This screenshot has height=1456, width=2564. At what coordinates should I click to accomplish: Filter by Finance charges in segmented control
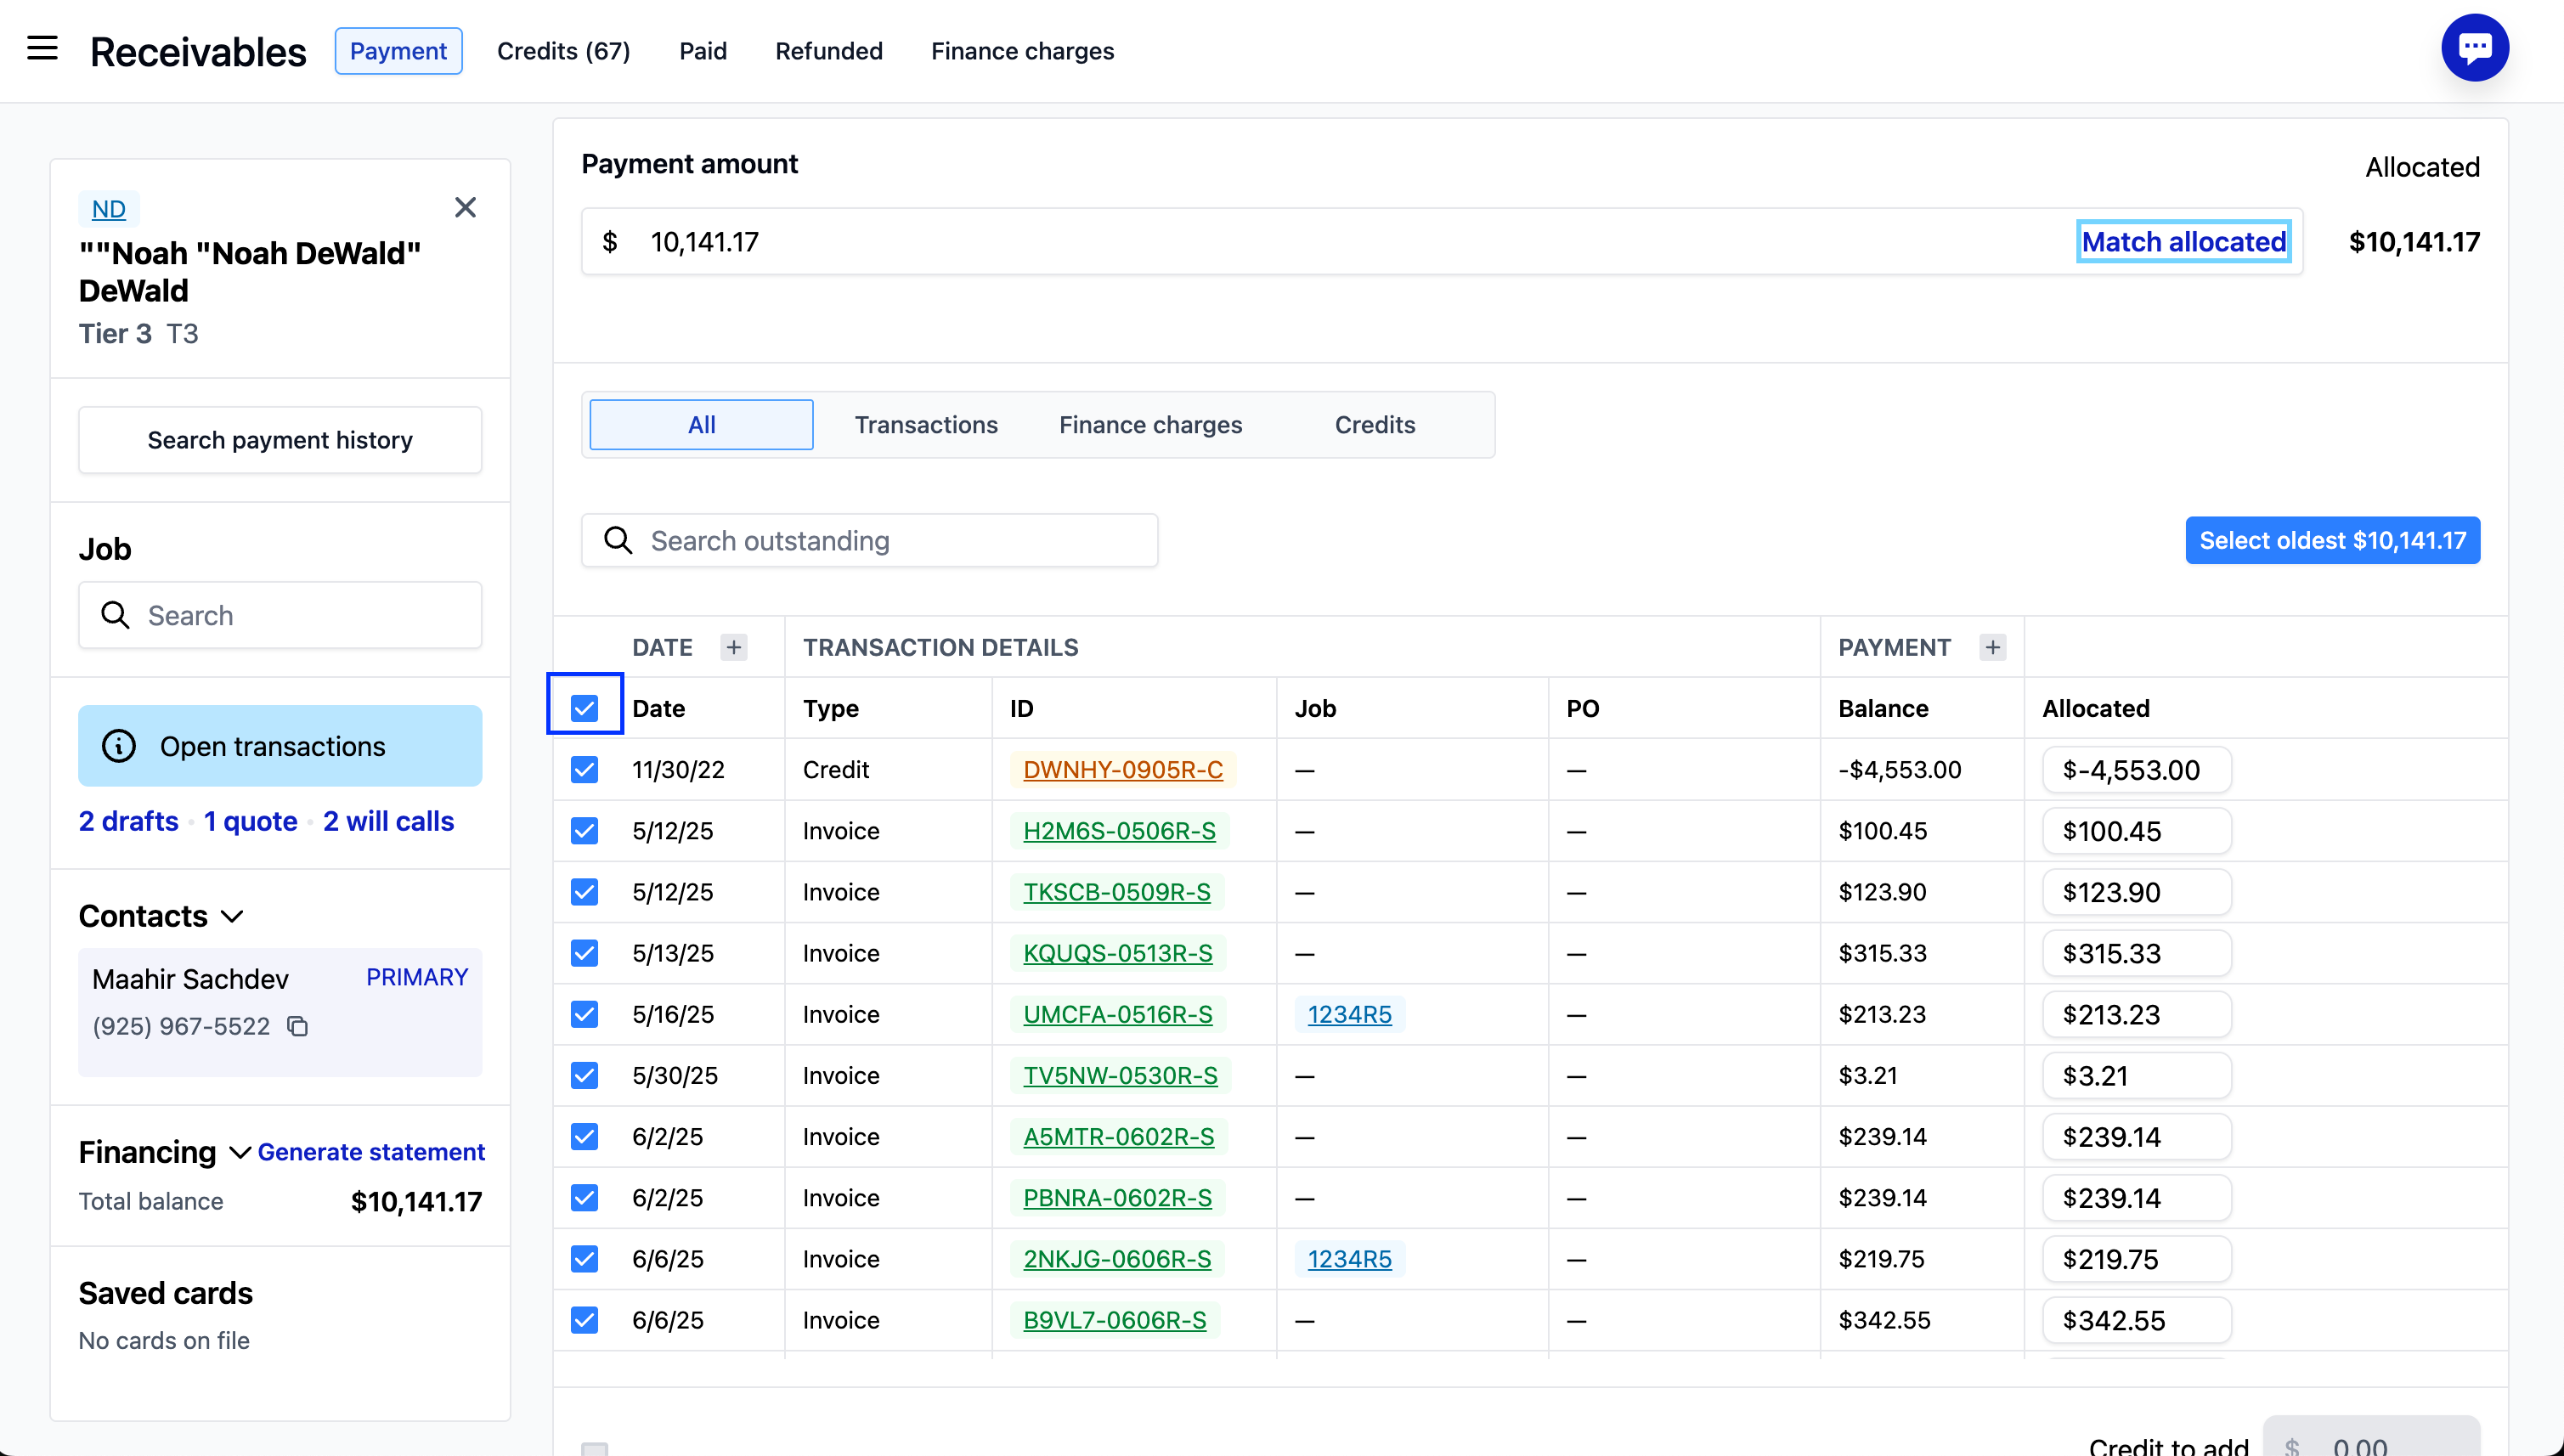1150,424
